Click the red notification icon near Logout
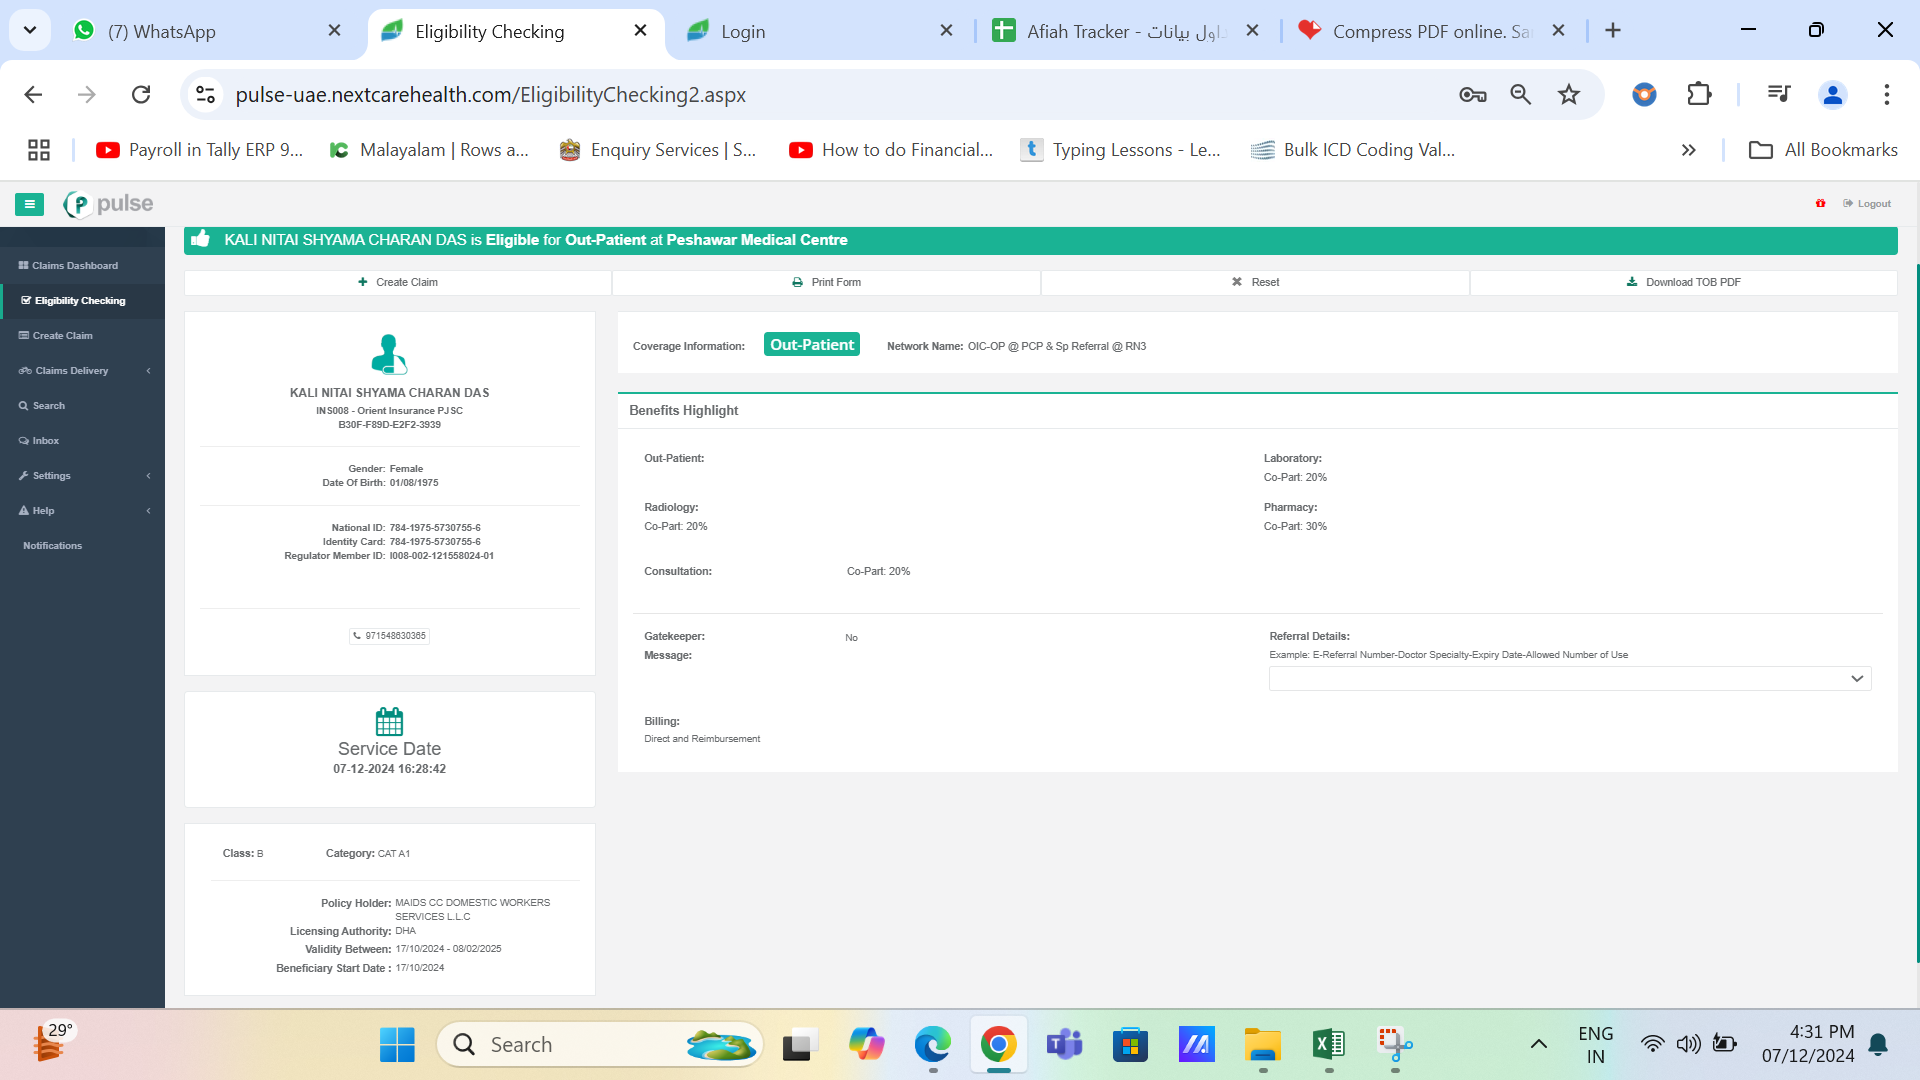Image resolution: width=1920 pixels, height=1080 pixels. 1820,203
